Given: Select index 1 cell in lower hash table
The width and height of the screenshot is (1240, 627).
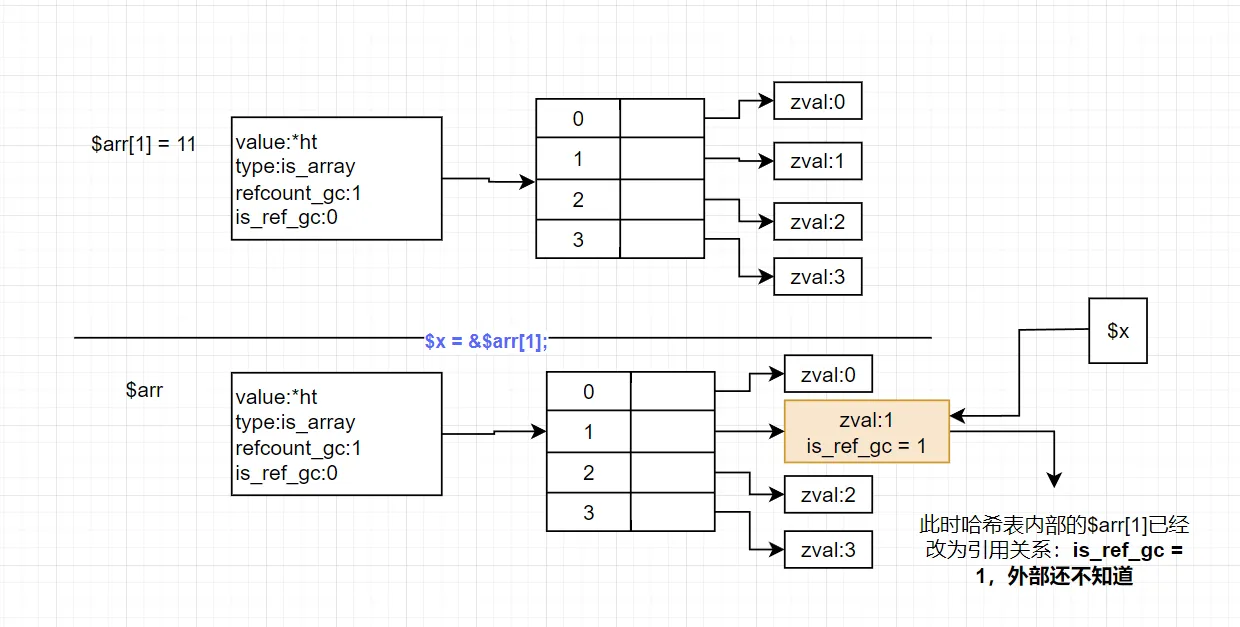Looking at the screenshot, I should pyautogui.click(x=588, y=432).
